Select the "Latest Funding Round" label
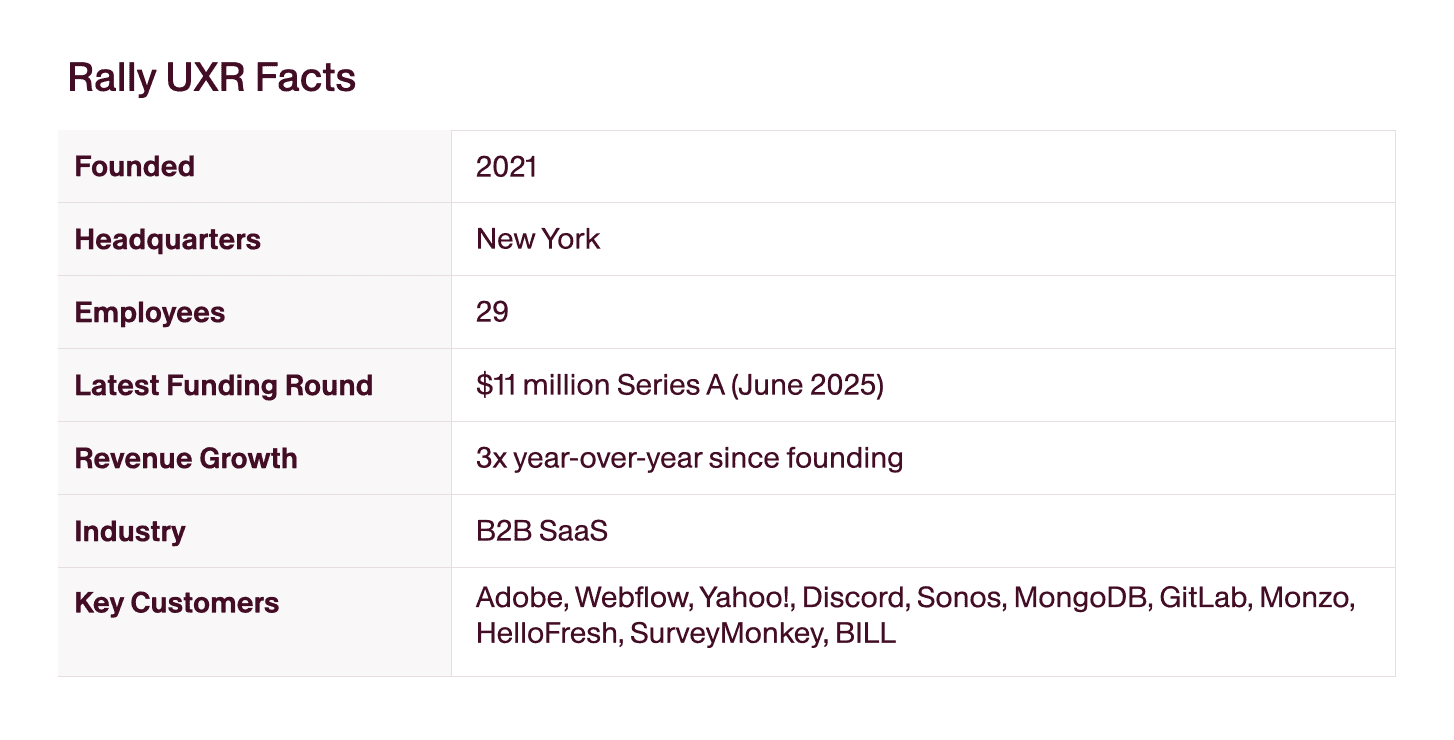 pyautogui.click(x=223, y=386)
